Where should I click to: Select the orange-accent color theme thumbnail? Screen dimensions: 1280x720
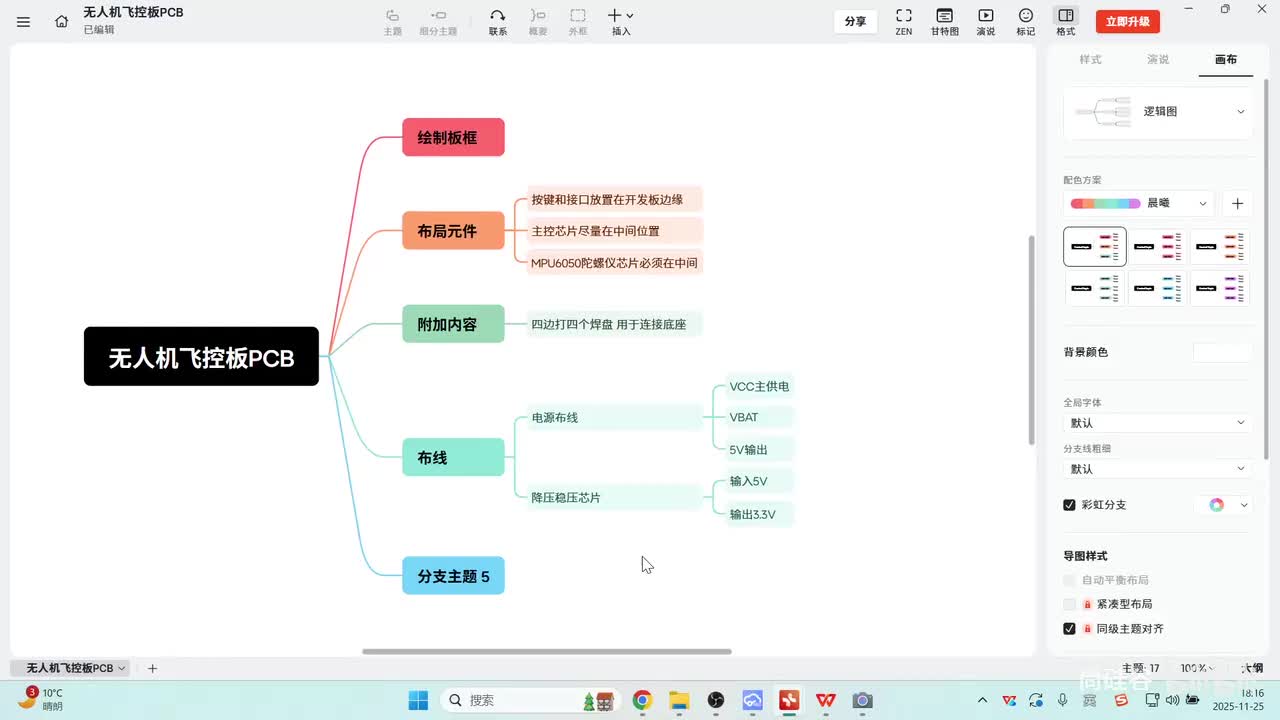pos(1219,246)
